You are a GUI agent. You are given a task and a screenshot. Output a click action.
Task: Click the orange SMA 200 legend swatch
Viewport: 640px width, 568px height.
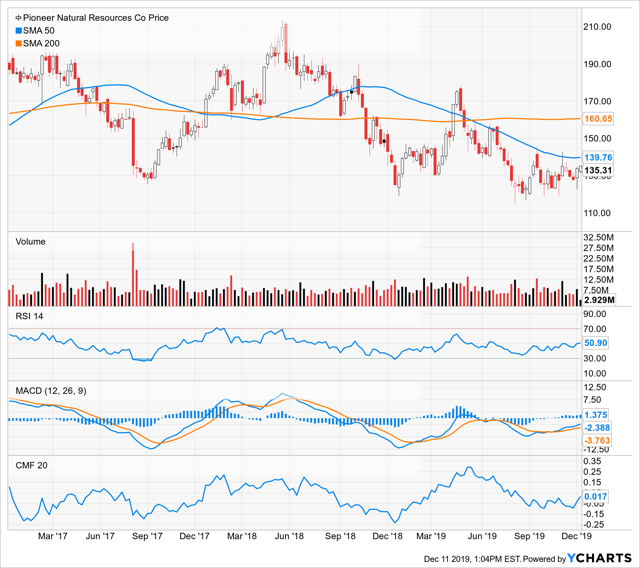point(18,43)
